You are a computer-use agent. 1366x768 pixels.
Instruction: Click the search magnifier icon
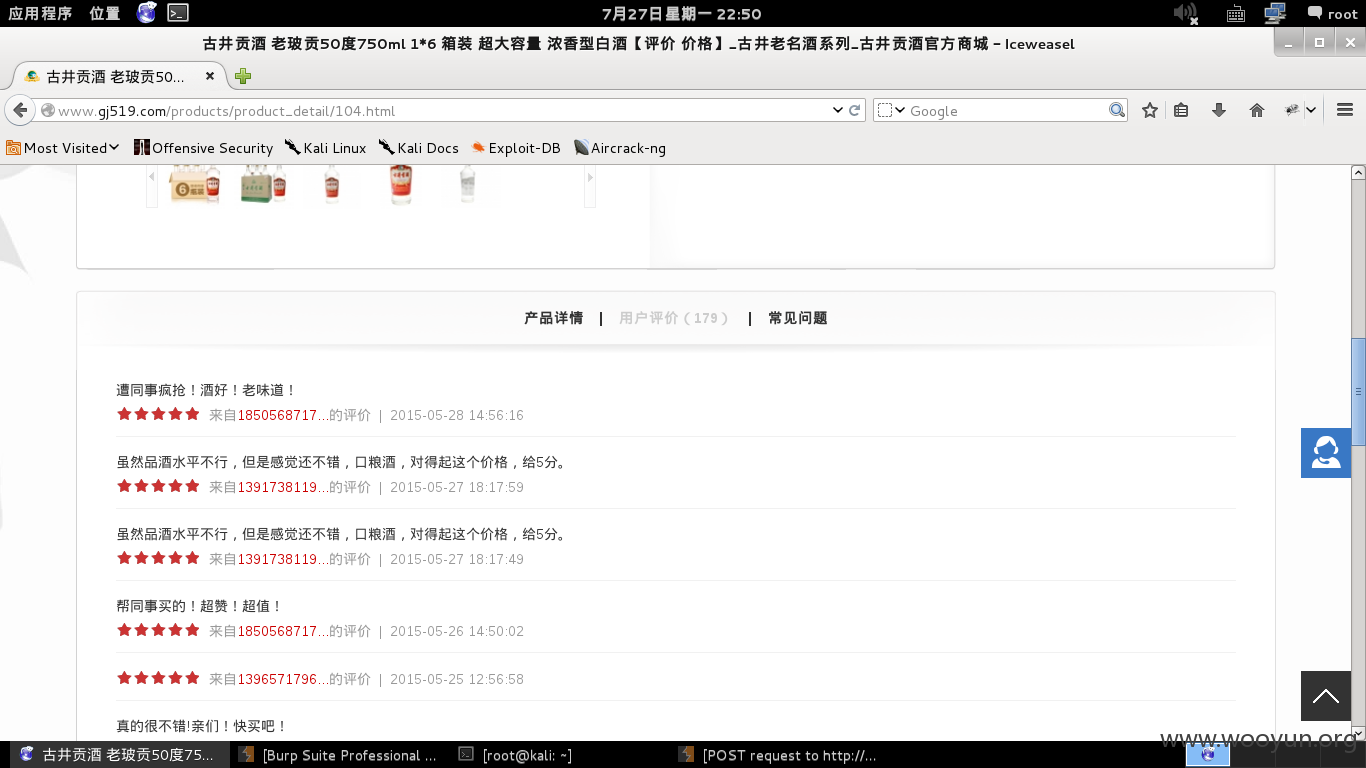(x=1117, y=111)
